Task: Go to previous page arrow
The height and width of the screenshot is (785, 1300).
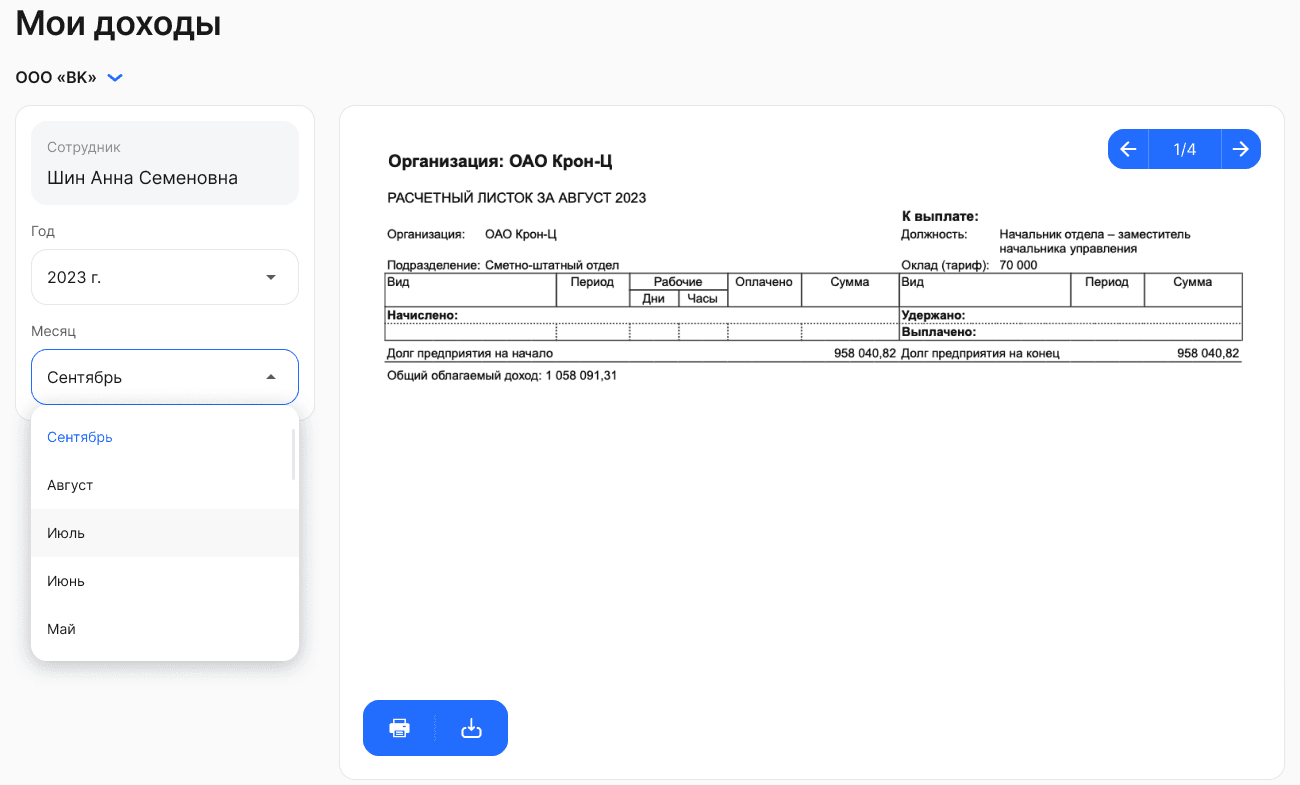Action: (x=1128, y=149)
